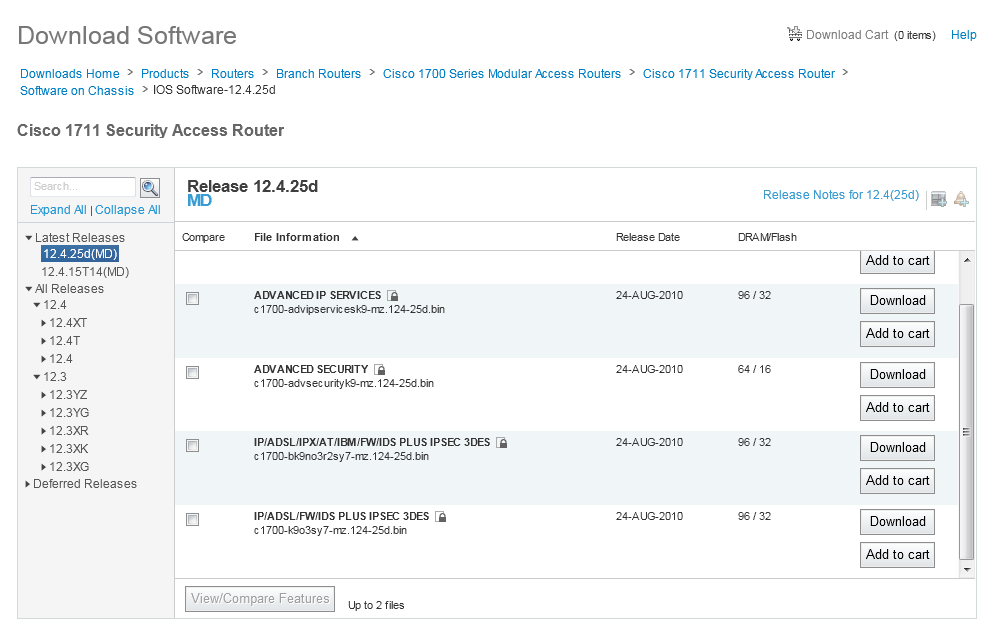The width and height of the screenshot is (988, 623).
Task: Expand the 12.3YZ release node
Action: point(43,396)
